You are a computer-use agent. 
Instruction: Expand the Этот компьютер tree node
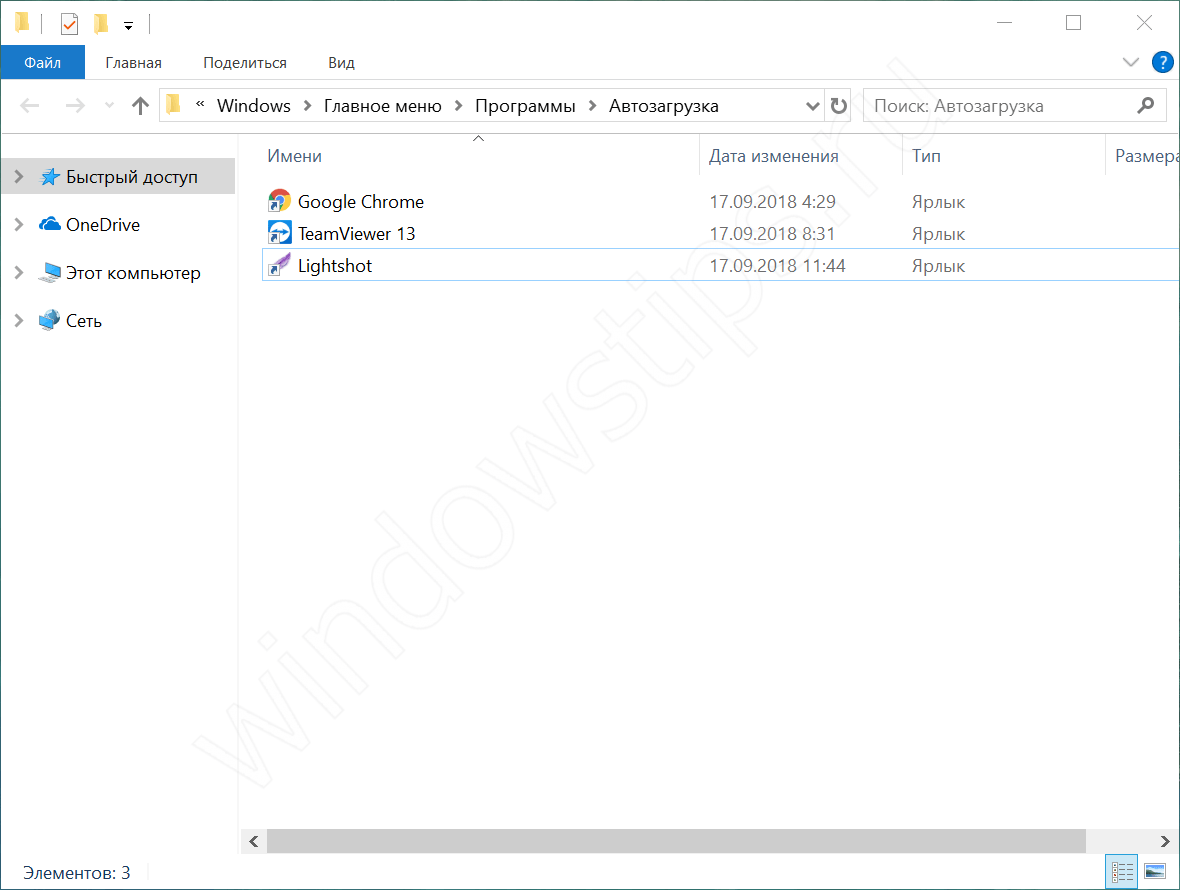click(18, 273)
